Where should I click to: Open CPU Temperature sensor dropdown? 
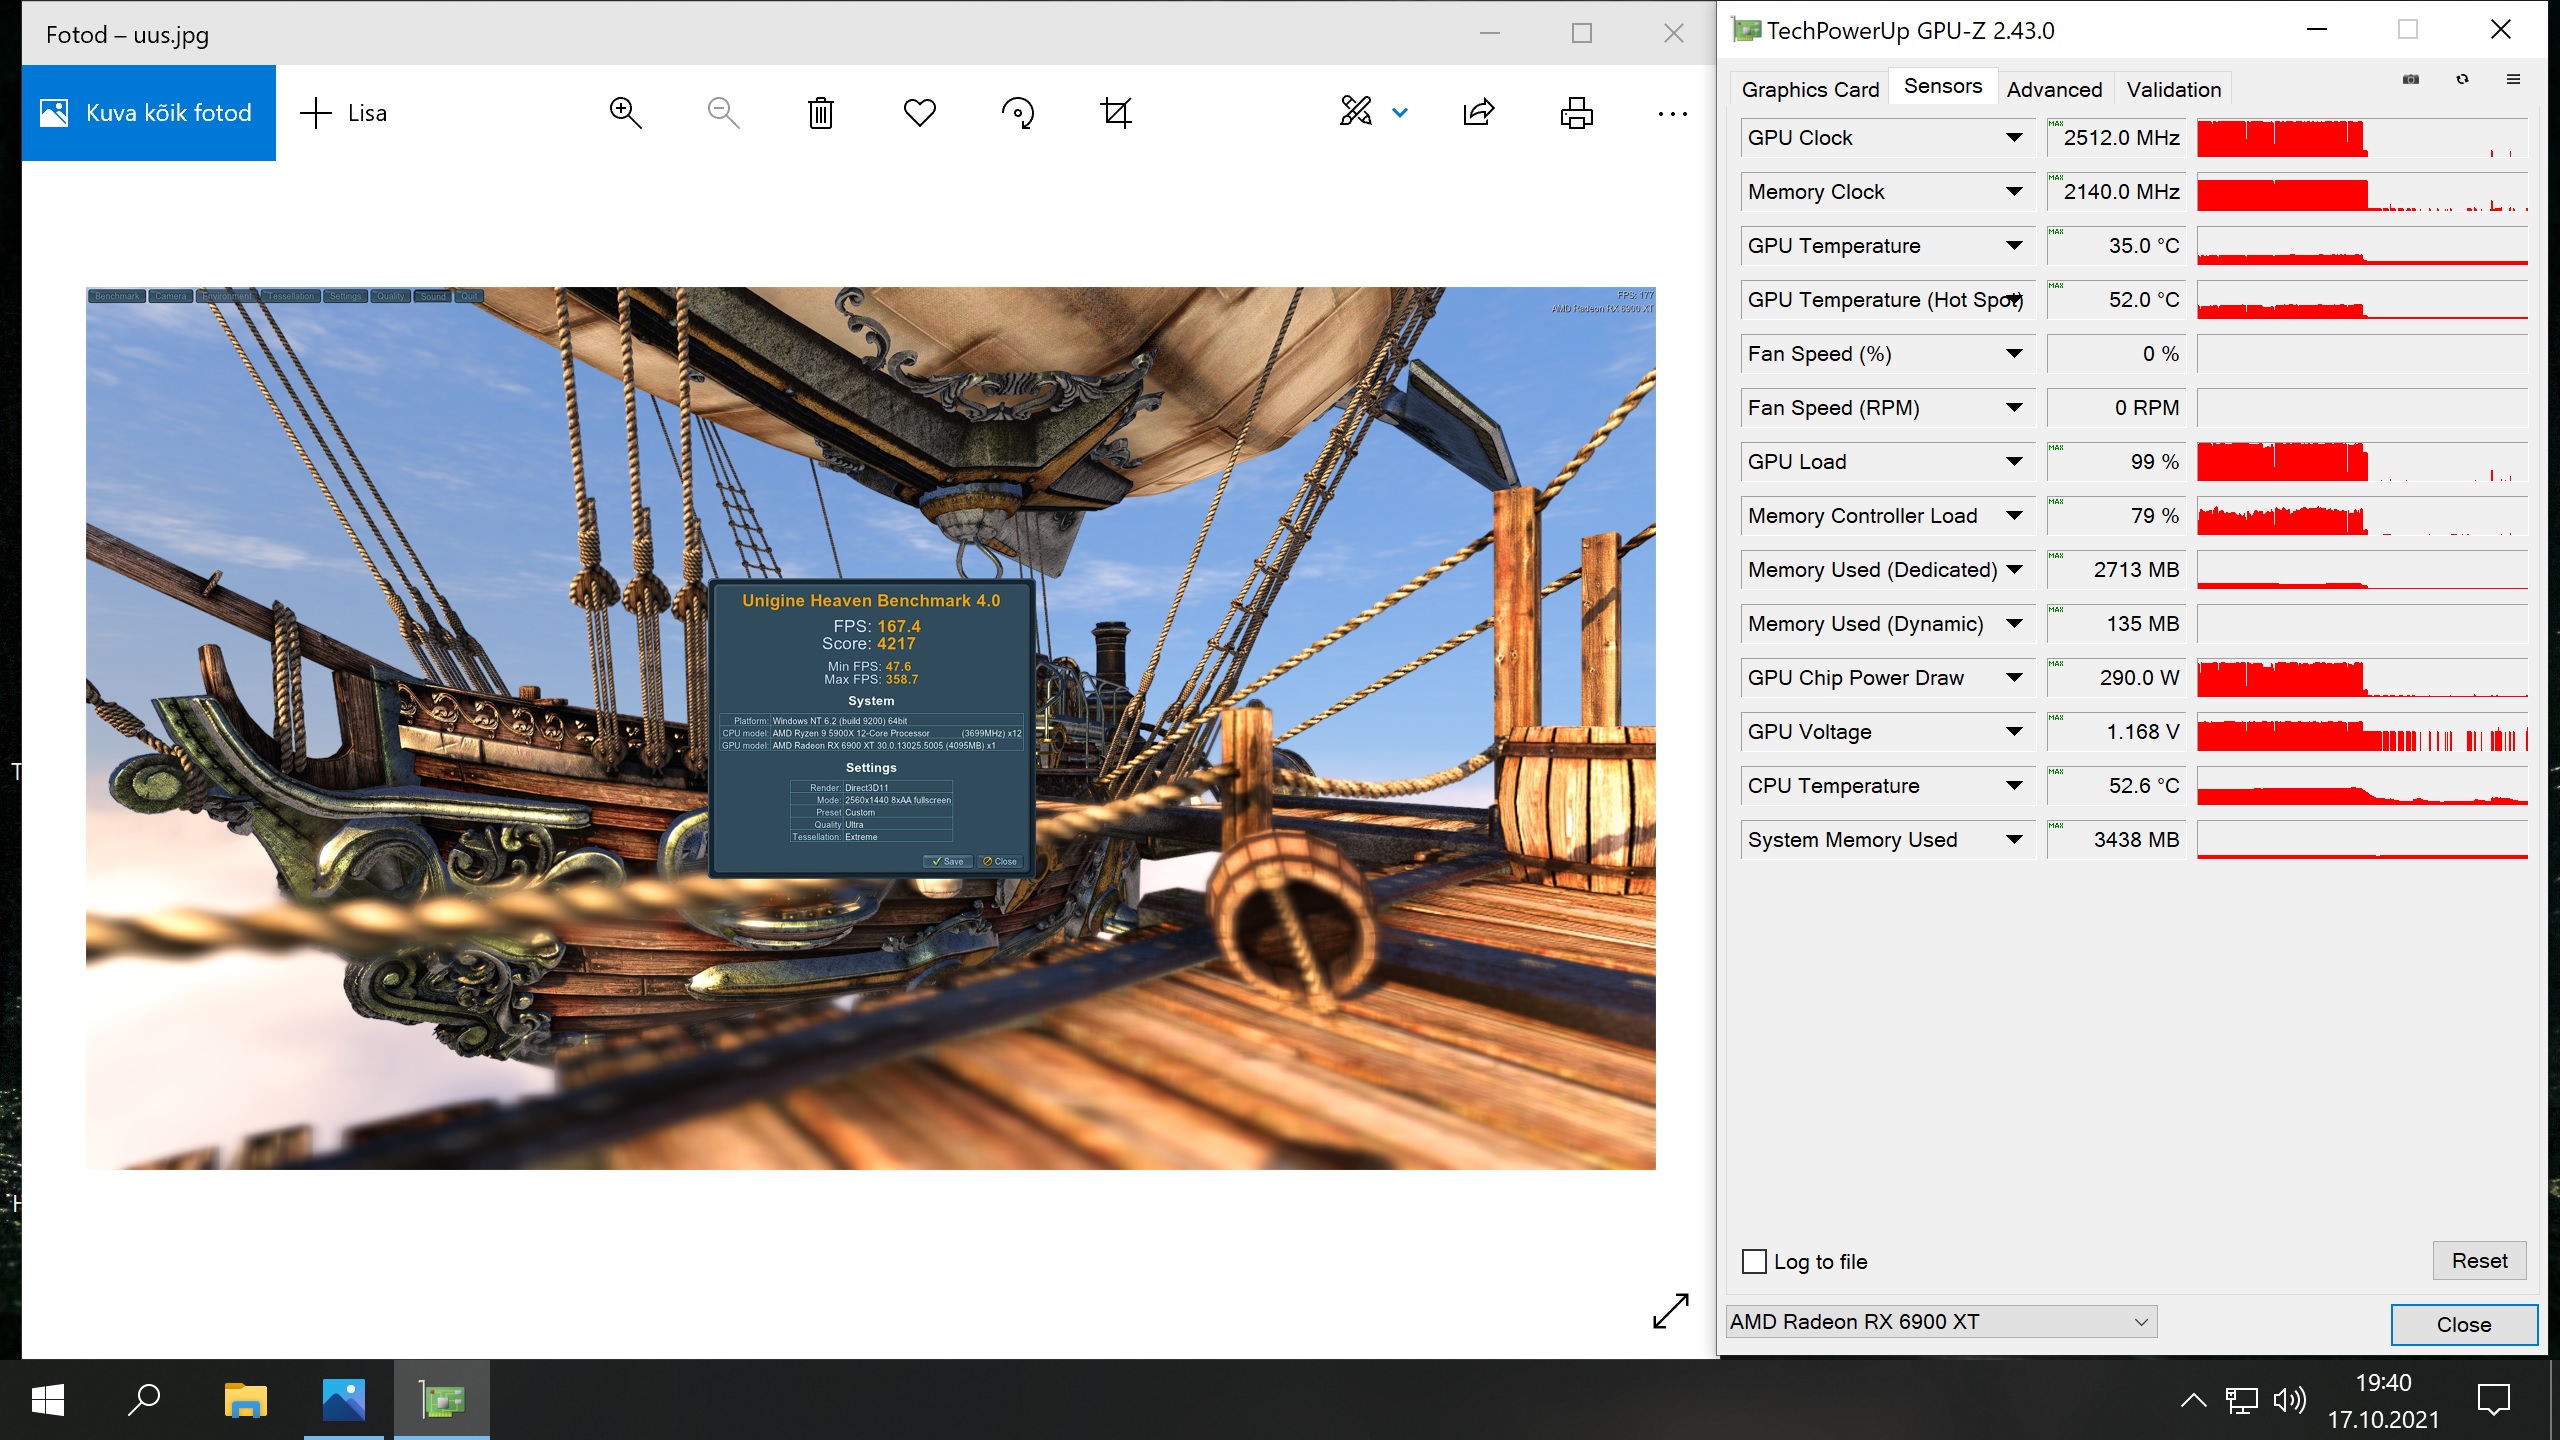pyautogui.click(x=2014, y=786)
